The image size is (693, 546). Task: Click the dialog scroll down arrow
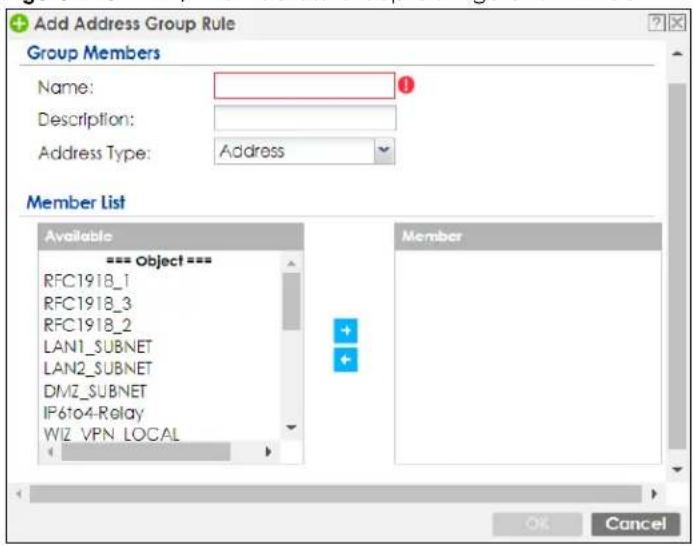point(677,469)
